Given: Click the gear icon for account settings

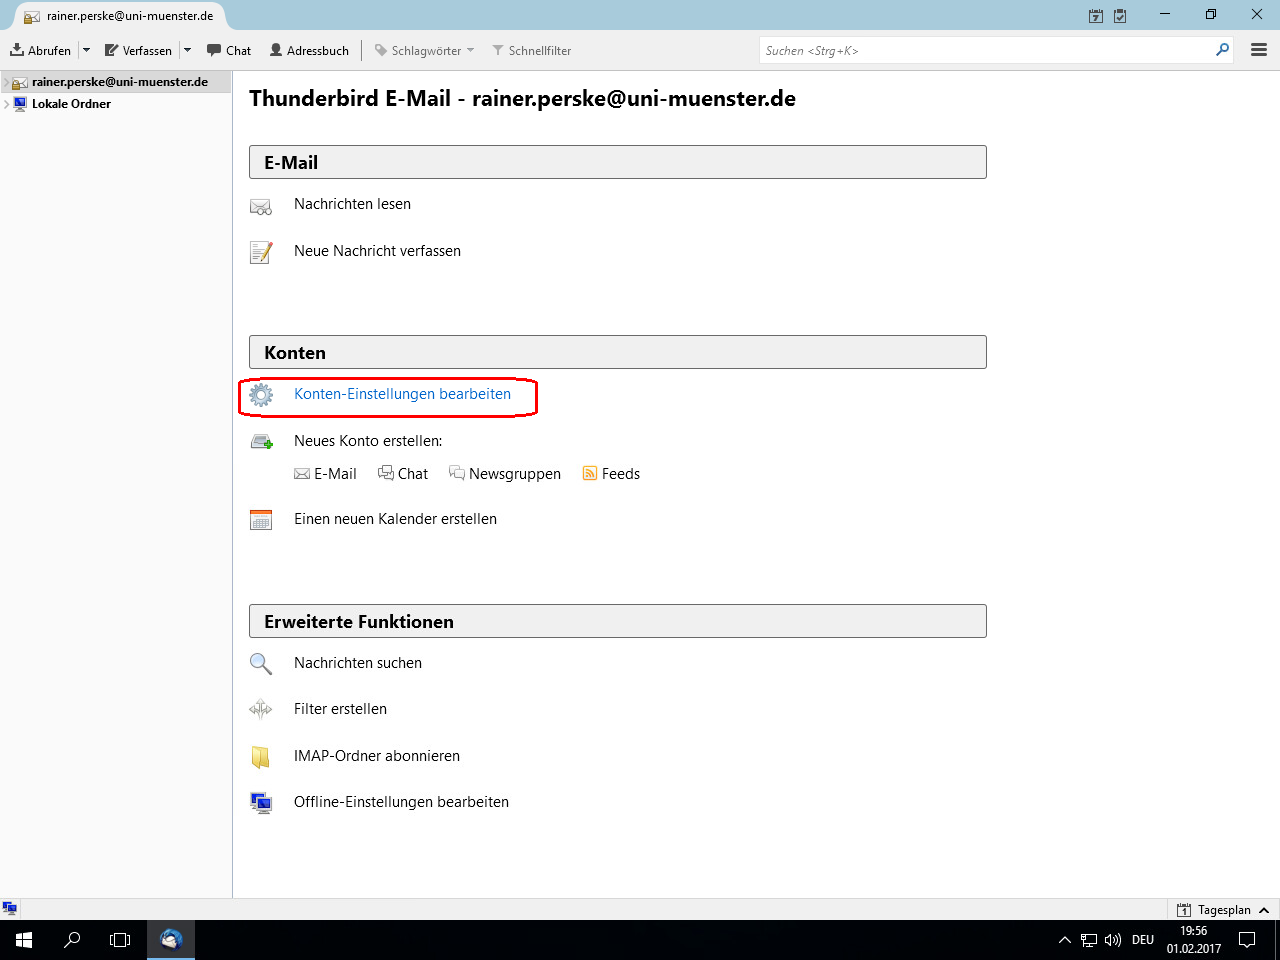Looking at the screenshot, I should [x=261, y=395].
